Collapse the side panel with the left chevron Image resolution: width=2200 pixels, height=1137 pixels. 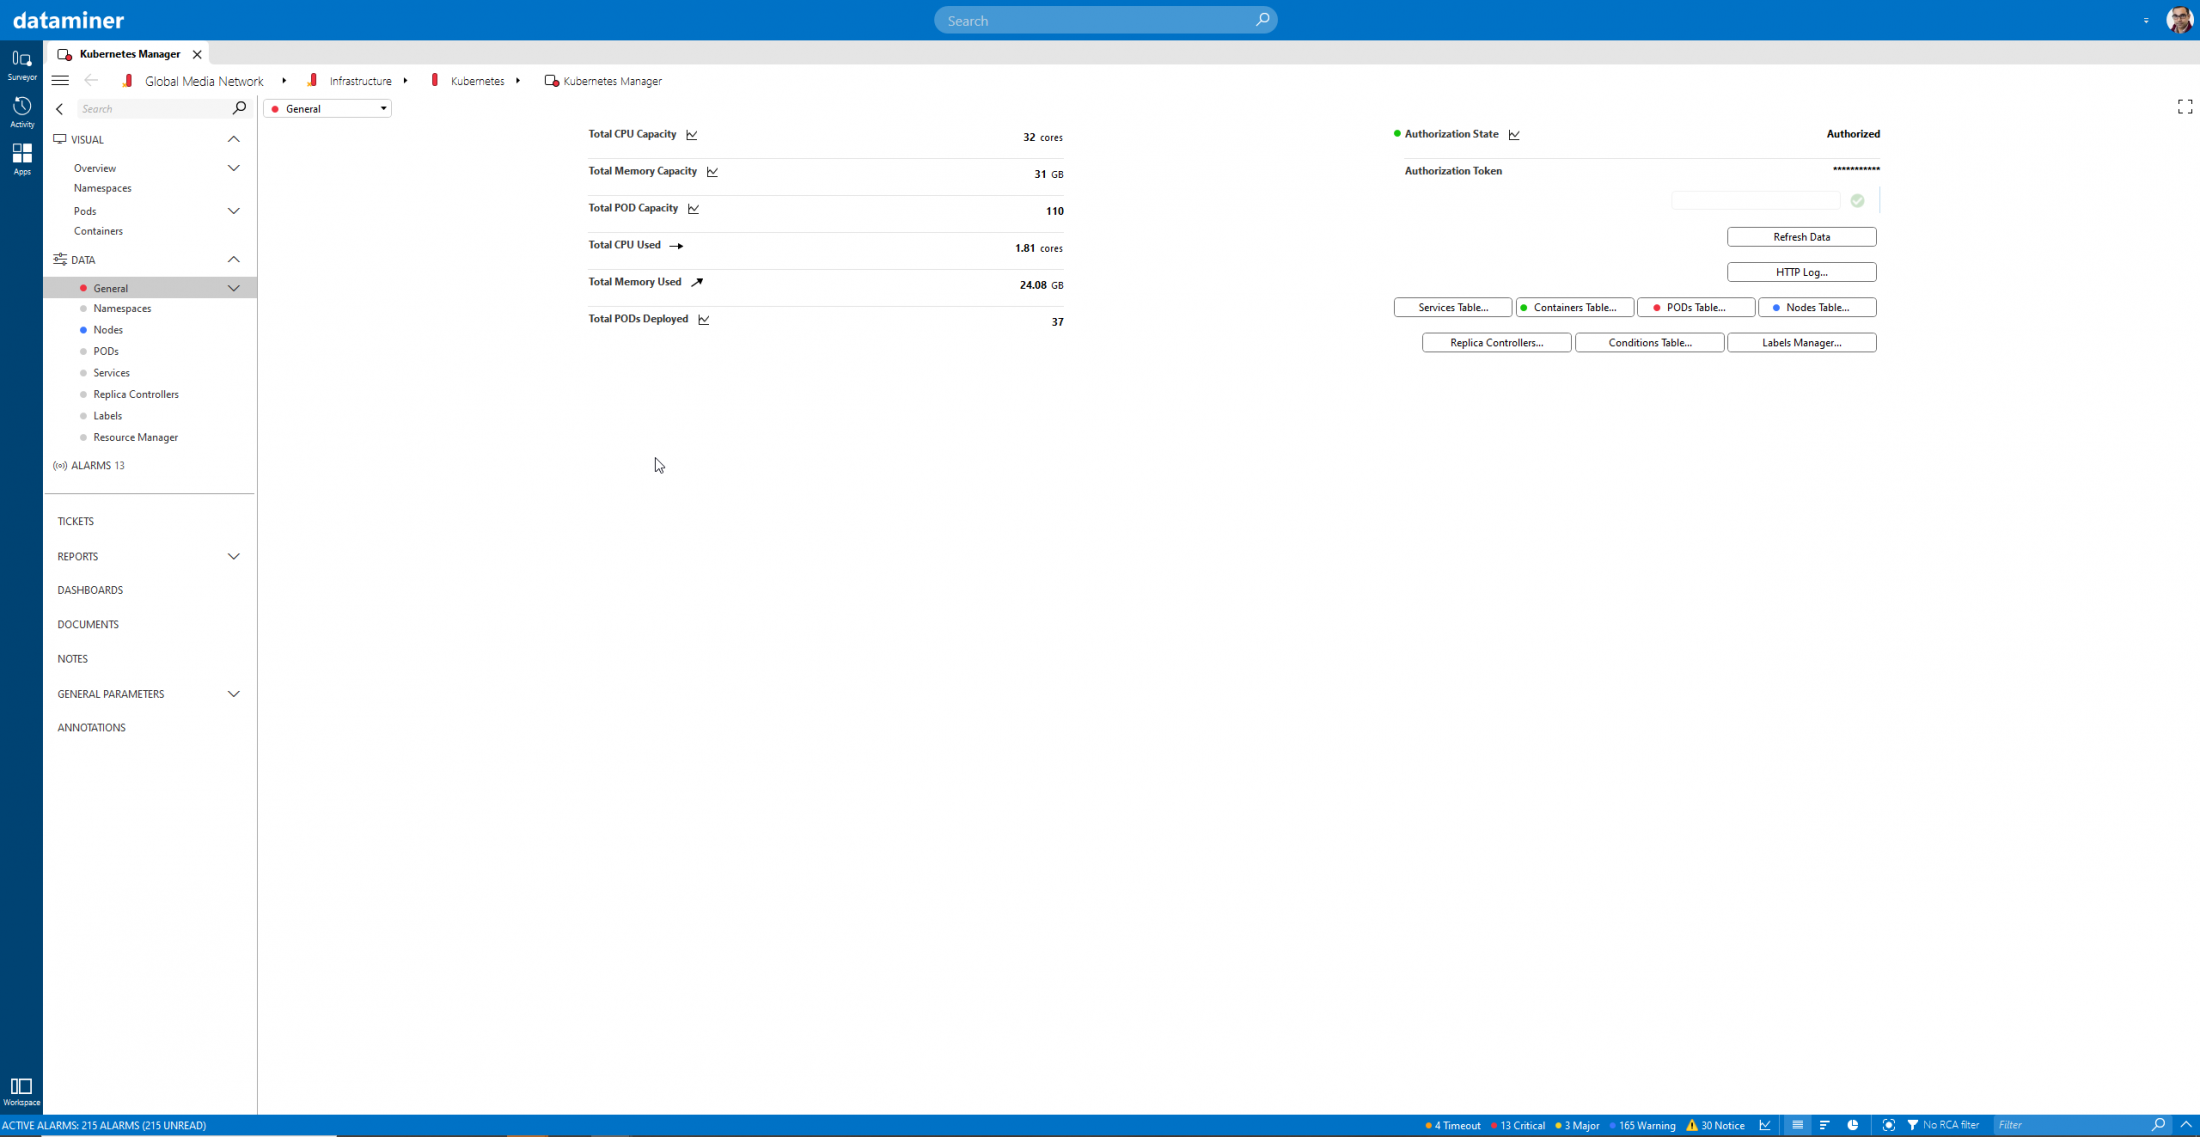(x=60, y=109)
